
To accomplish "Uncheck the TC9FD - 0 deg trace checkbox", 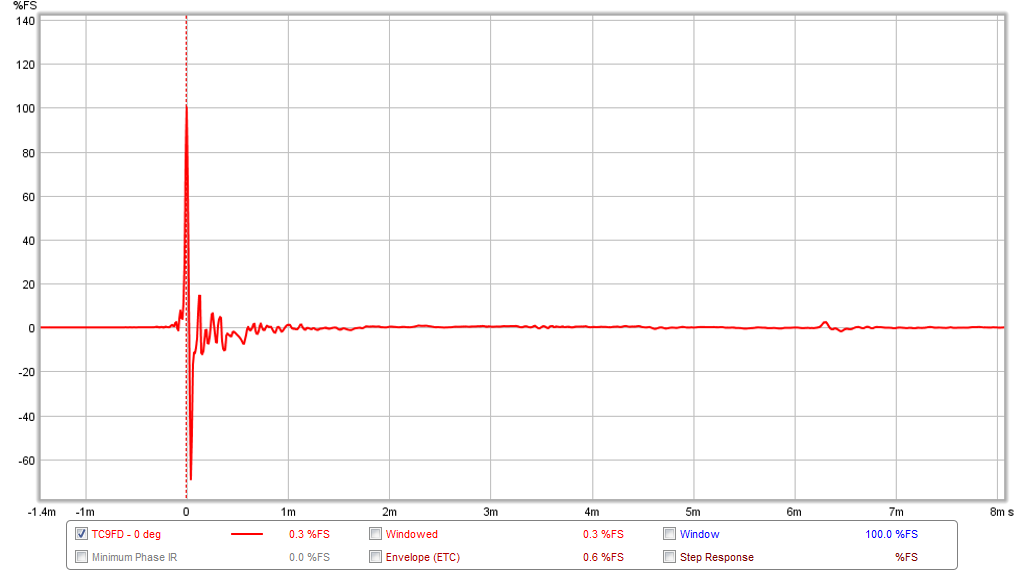I will [82, 534].
